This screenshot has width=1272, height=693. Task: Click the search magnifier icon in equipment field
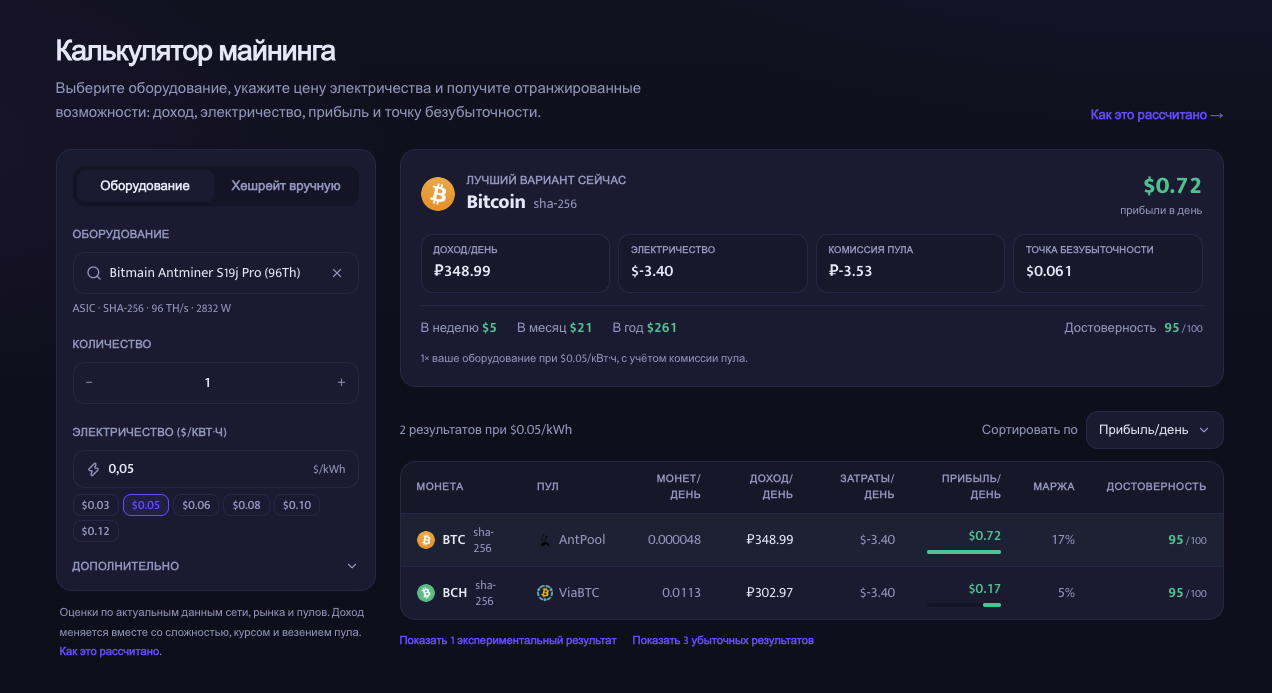coord(94,273)
